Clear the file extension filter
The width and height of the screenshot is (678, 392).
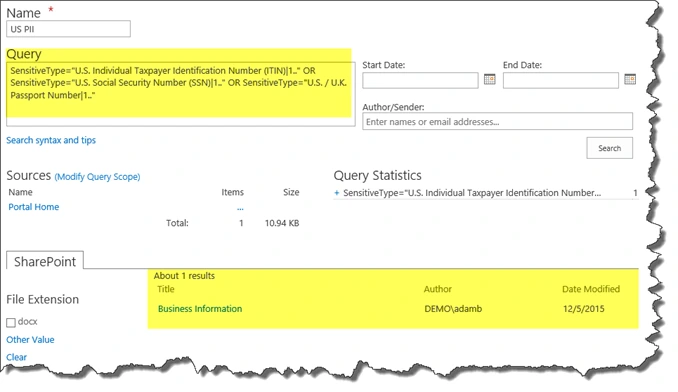(16, 357)
